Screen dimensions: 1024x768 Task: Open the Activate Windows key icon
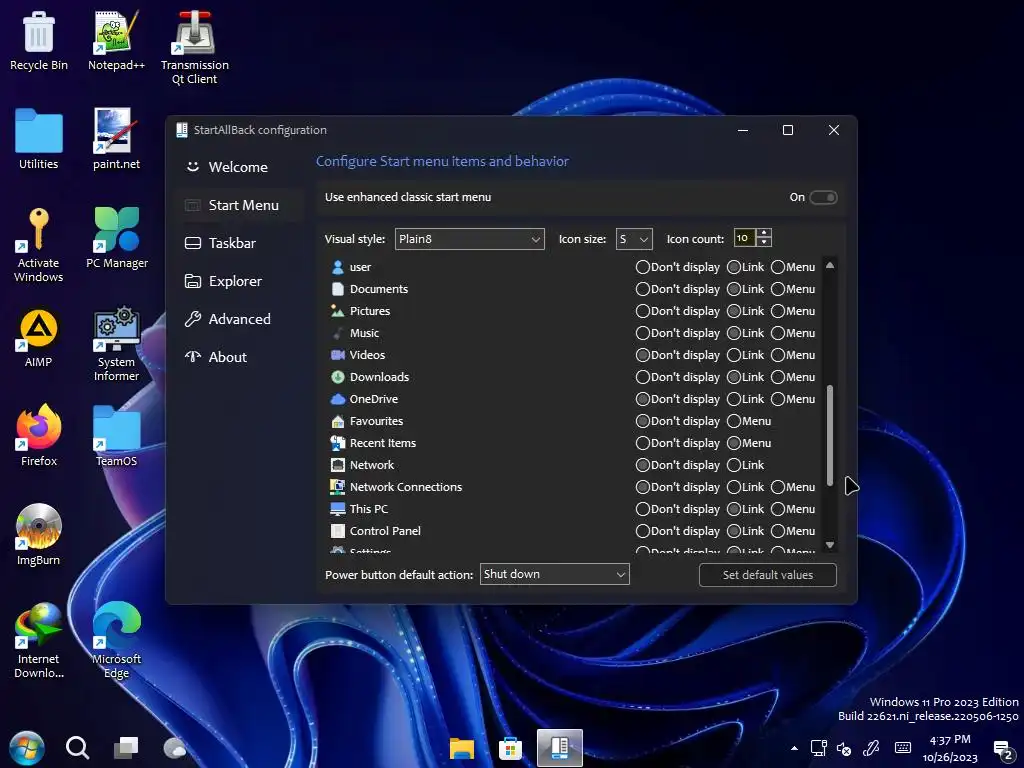coord(39,246)
